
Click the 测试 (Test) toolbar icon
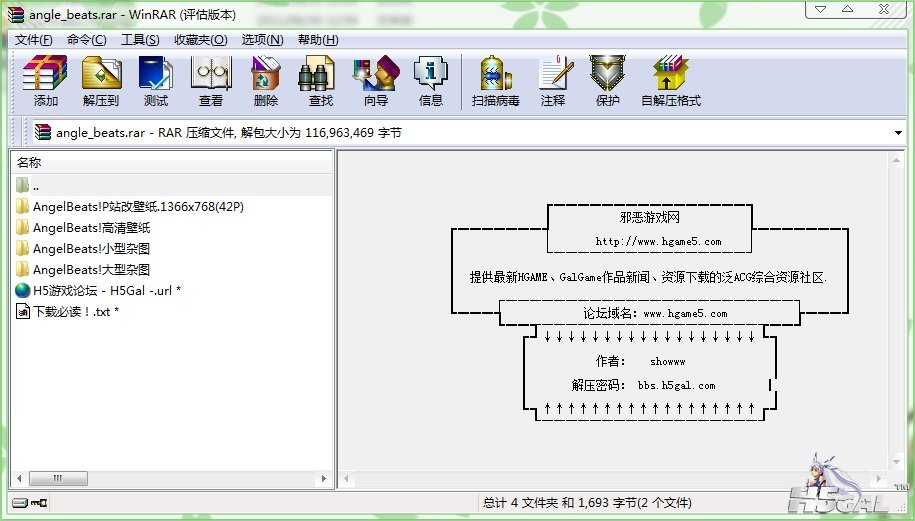point(155,74)
